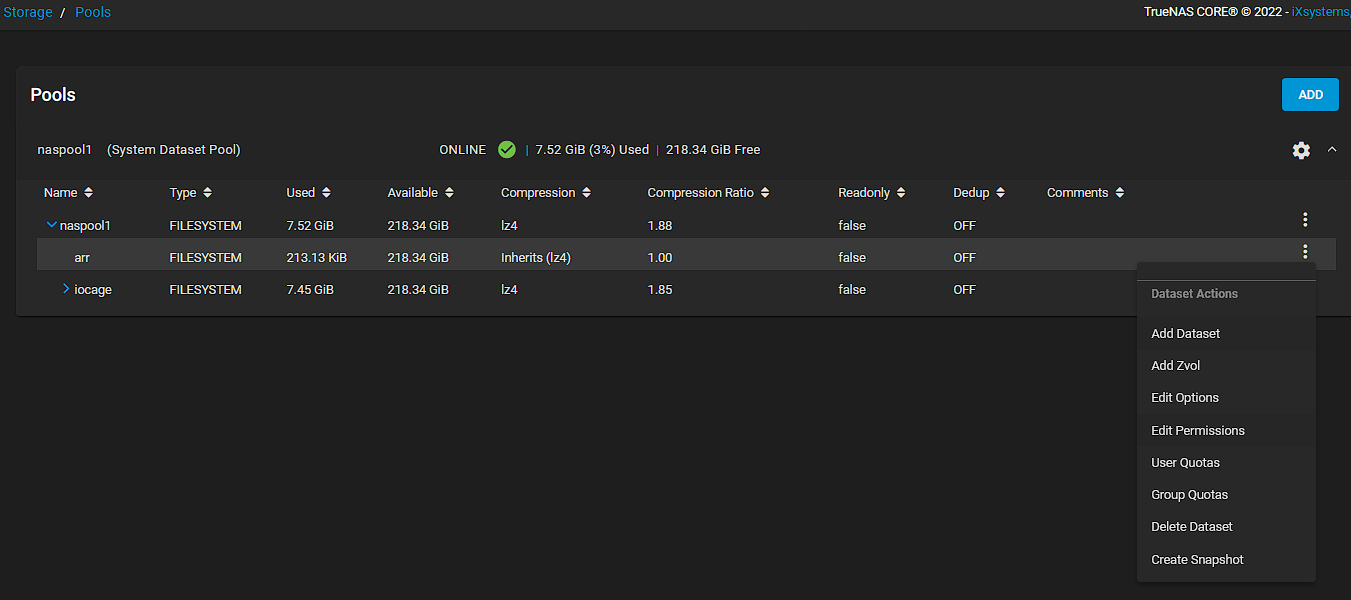Image resolution: width=1351 pixels, height=600 pixels.
Task: Sort by the Available column
Action: 421,193
